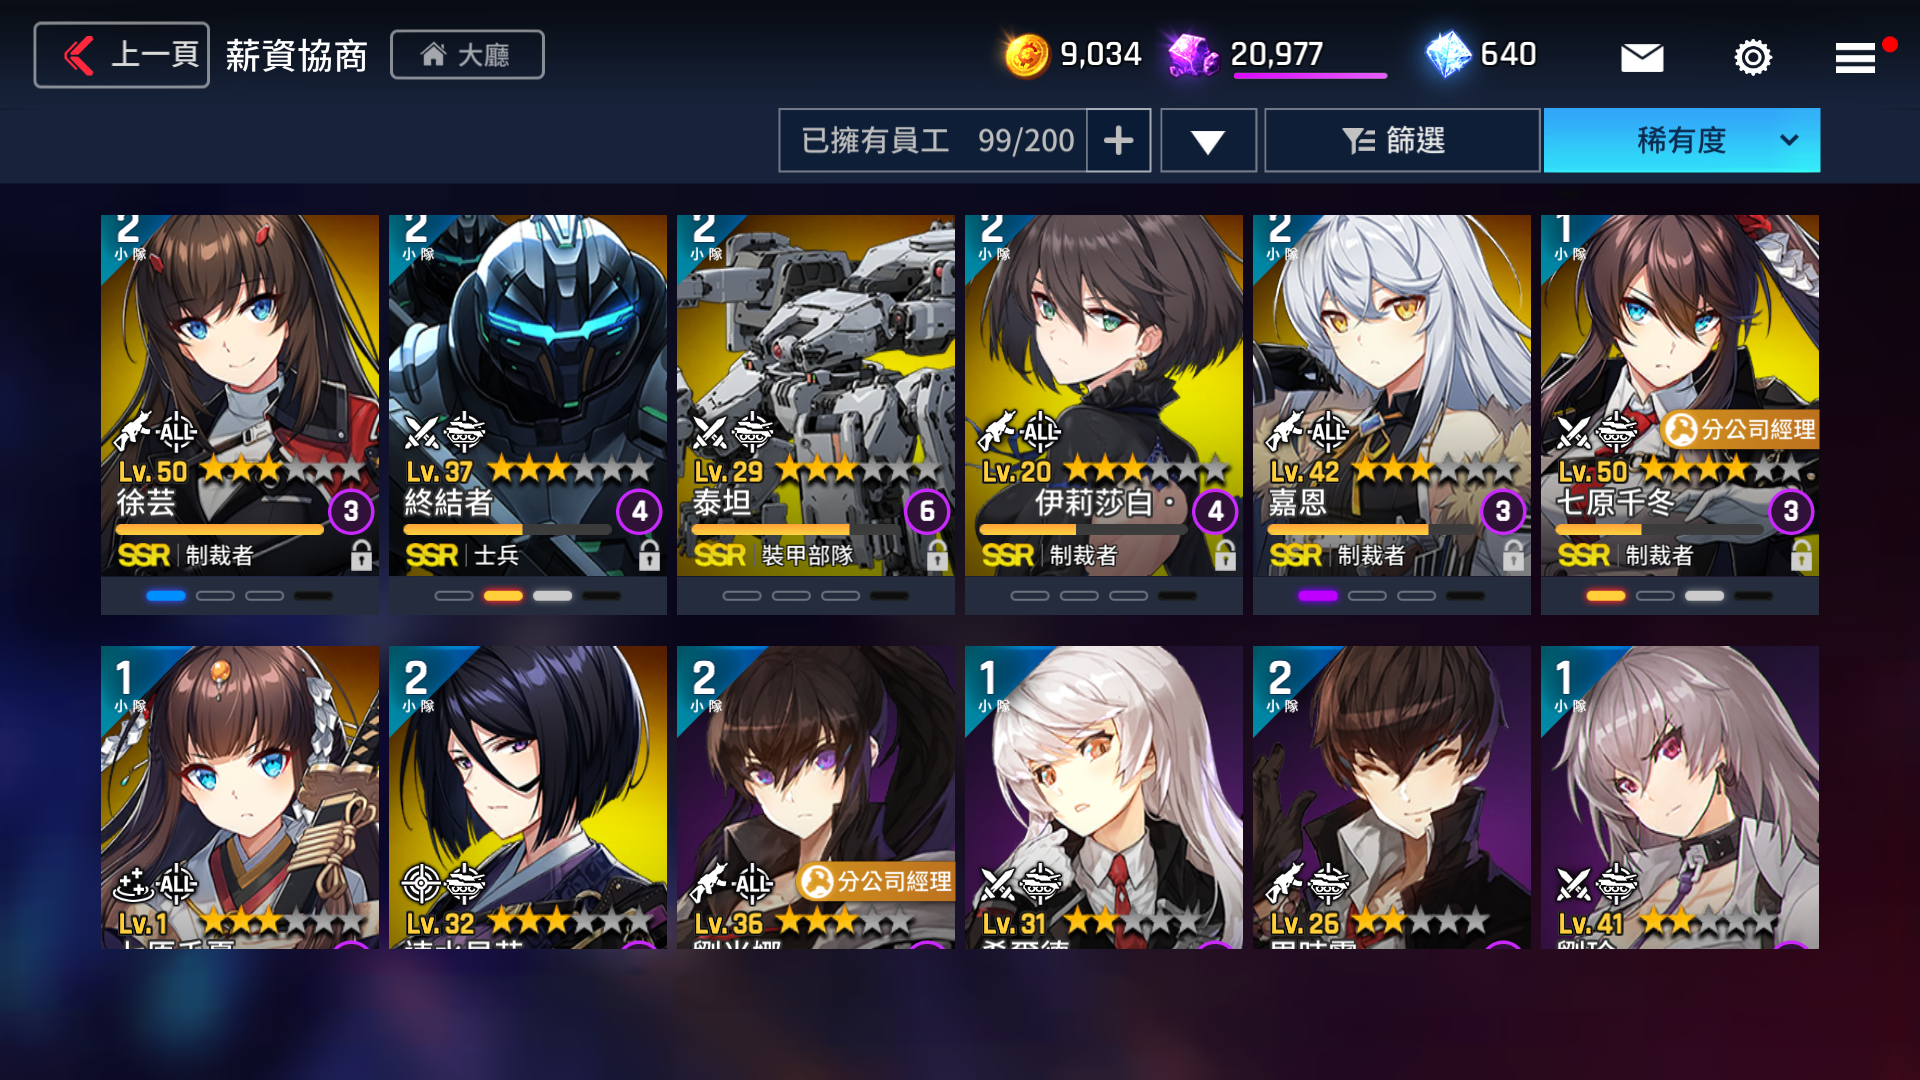Toggle the lock on 七原千冬 card
The height and width of the screenshot is (1080, 1920).
point(1801,555)
